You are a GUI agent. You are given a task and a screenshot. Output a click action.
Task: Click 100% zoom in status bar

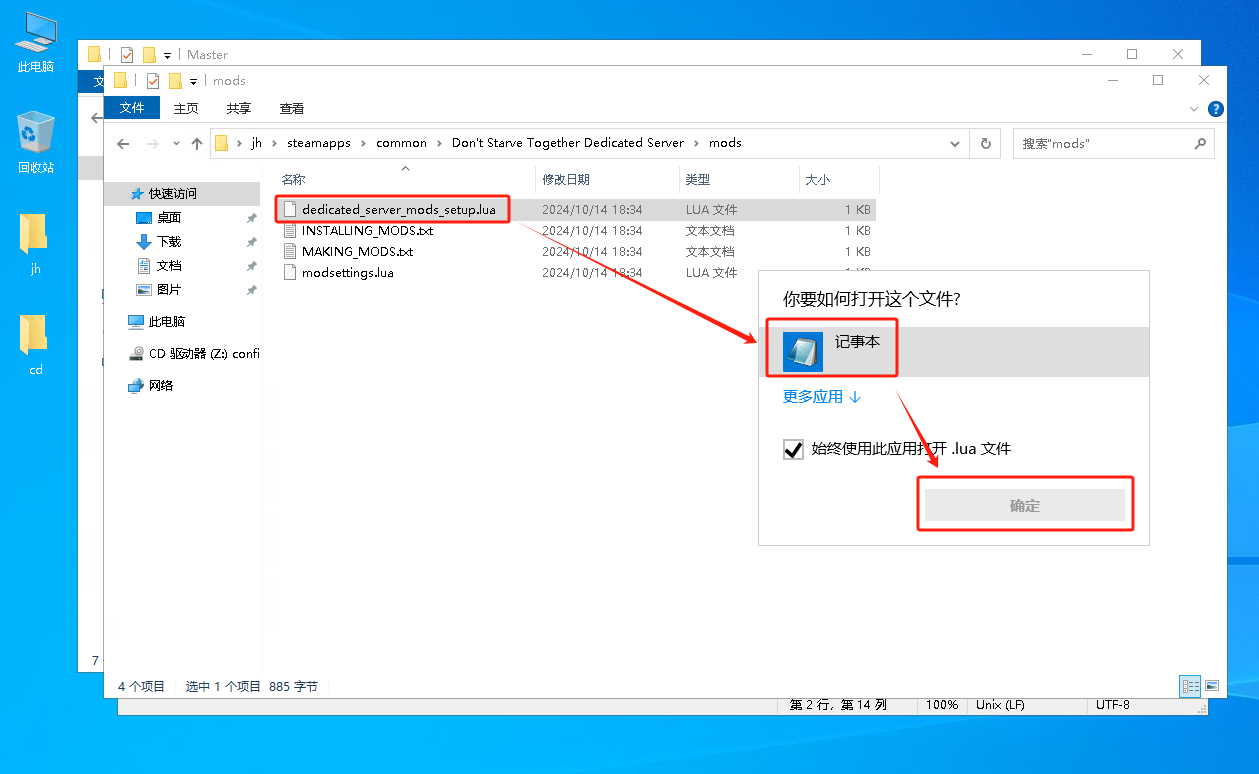[941, 705]
